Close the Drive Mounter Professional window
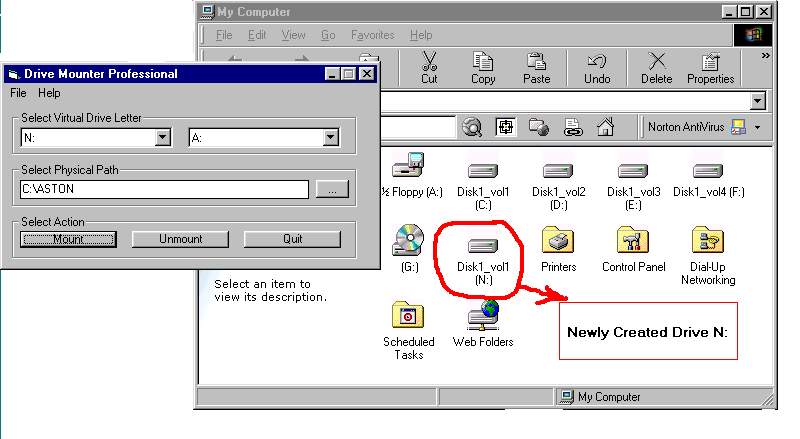The image size is (800, 439). 366,74
